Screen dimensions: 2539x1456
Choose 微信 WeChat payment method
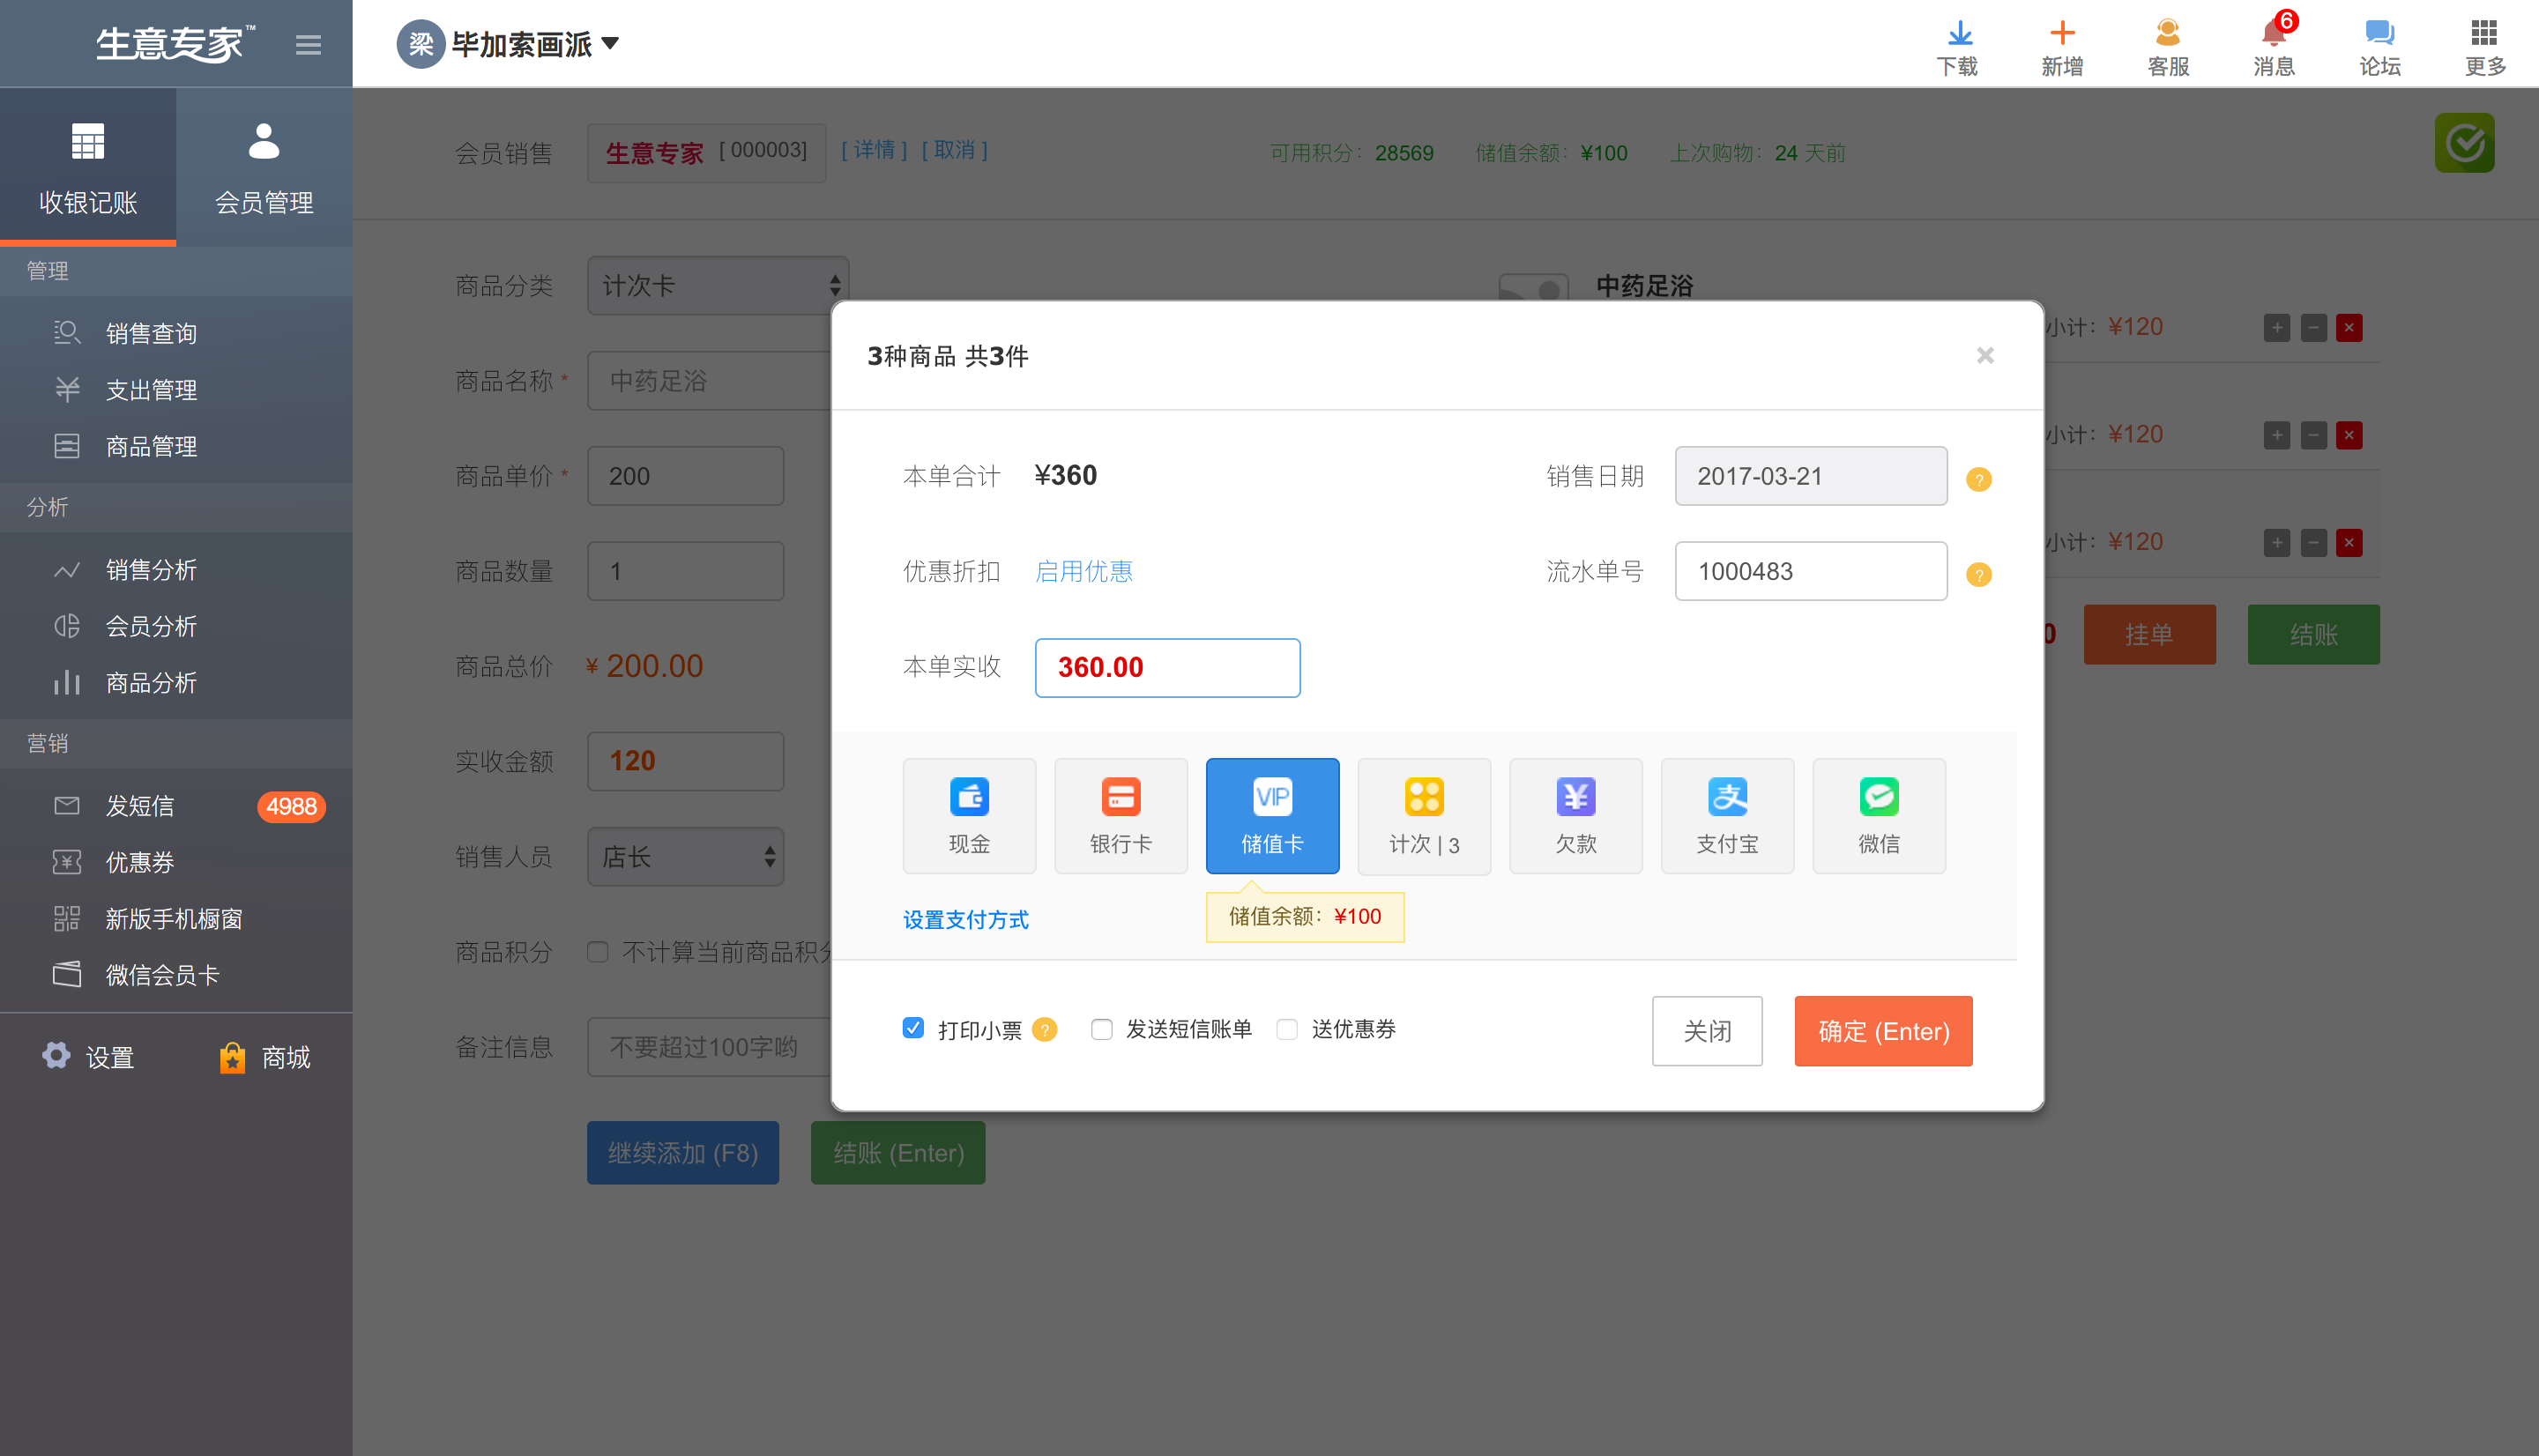pyautogui.click(x=1878, y=814)
